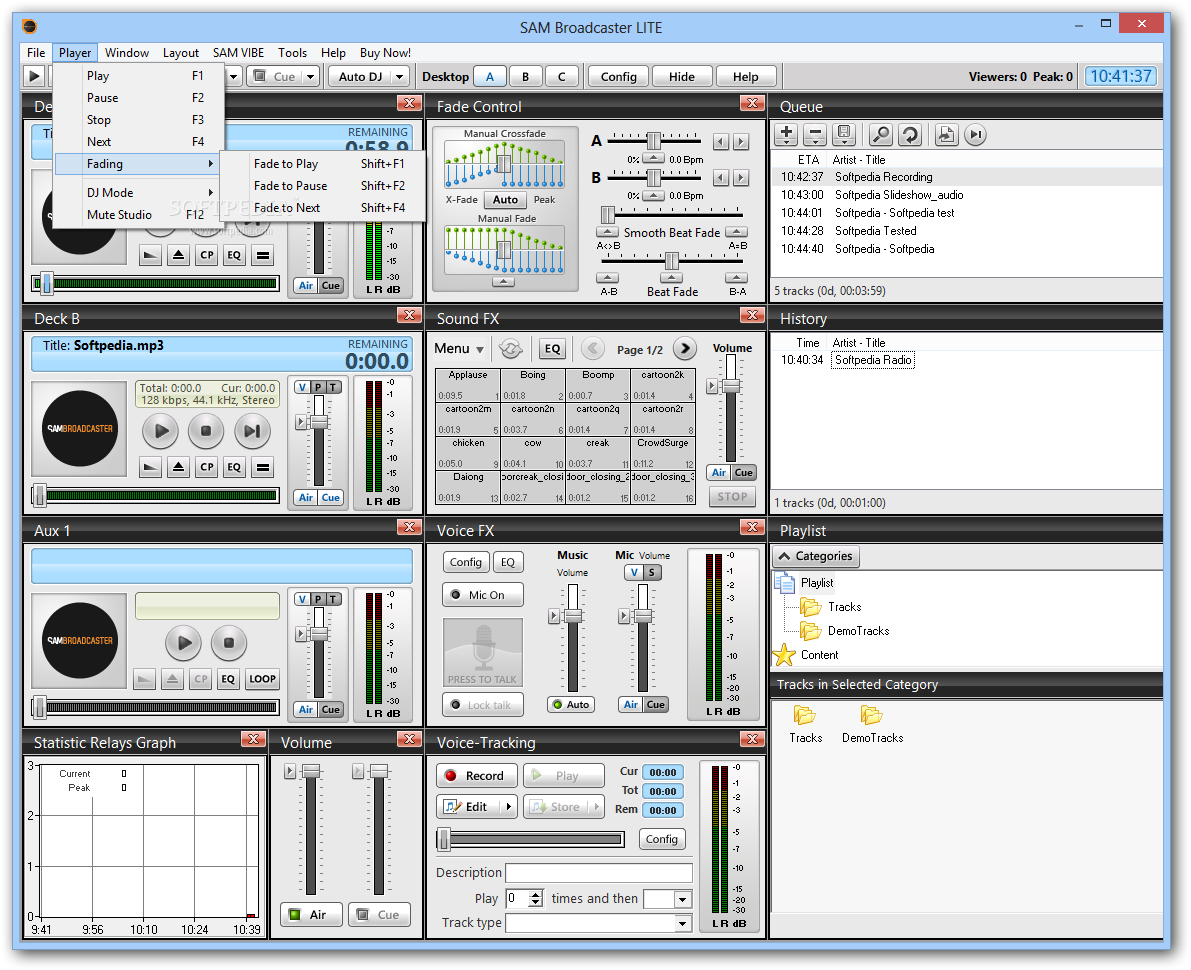Remove a track using the Queue minus icon
Viewport: 1191px width, 970px height.
[815, 134]
